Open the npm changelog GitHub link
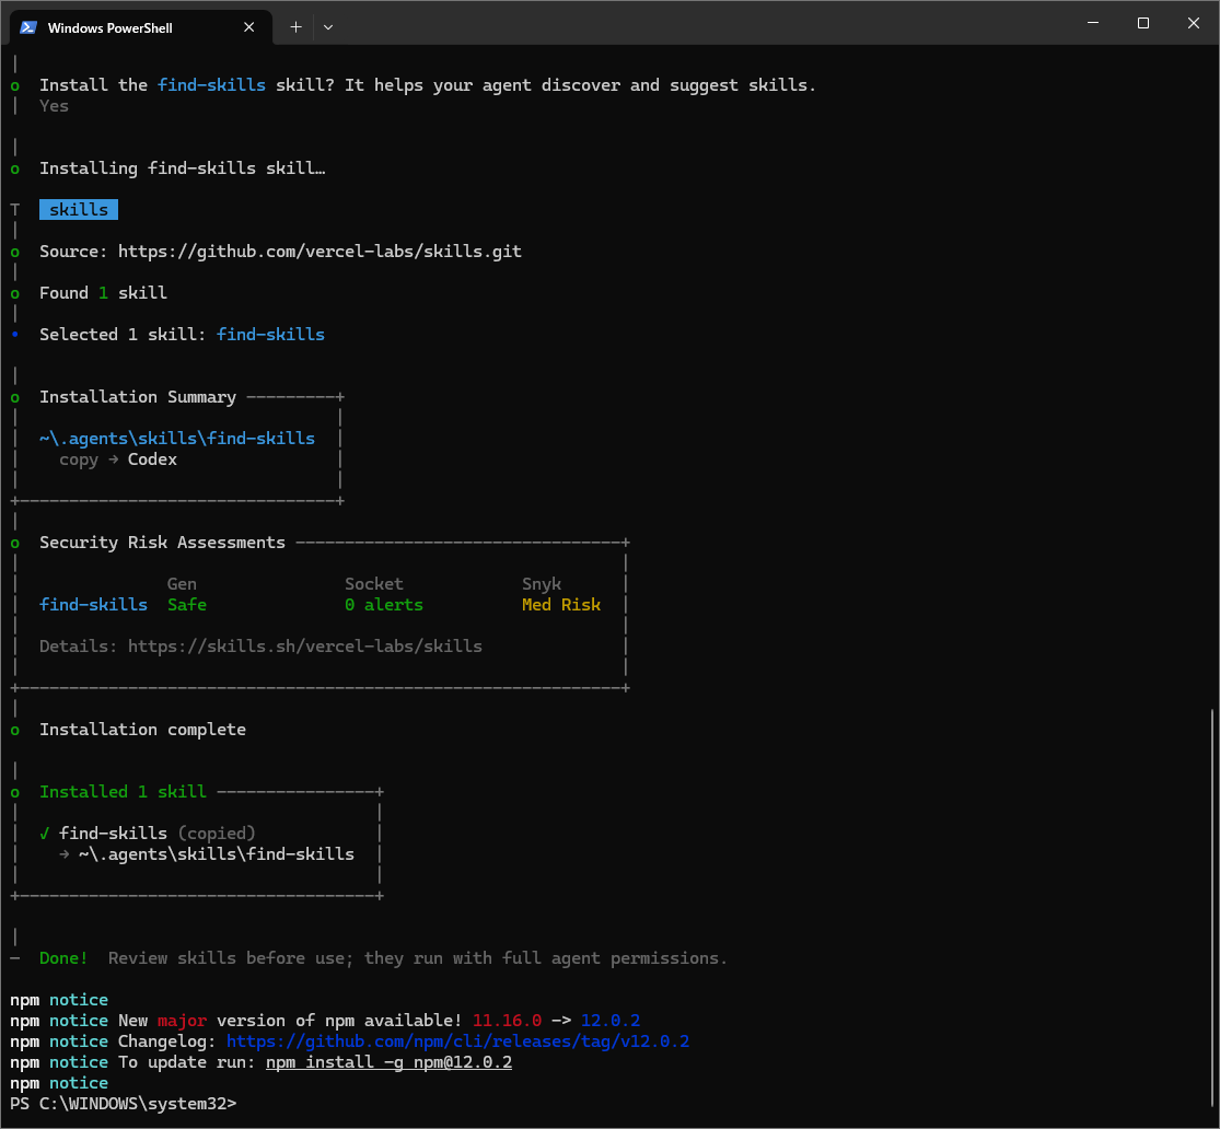 click(x=458, y=1041)
